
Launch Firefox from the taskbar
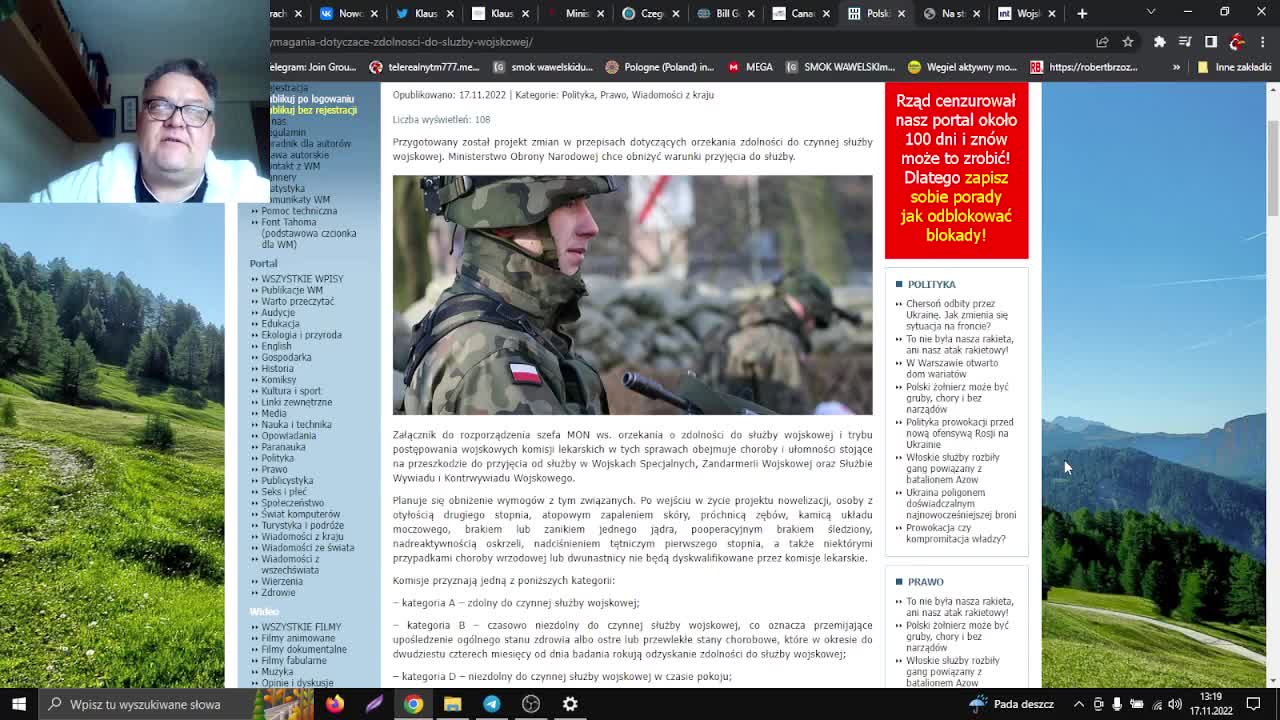[x=335, y=704]
